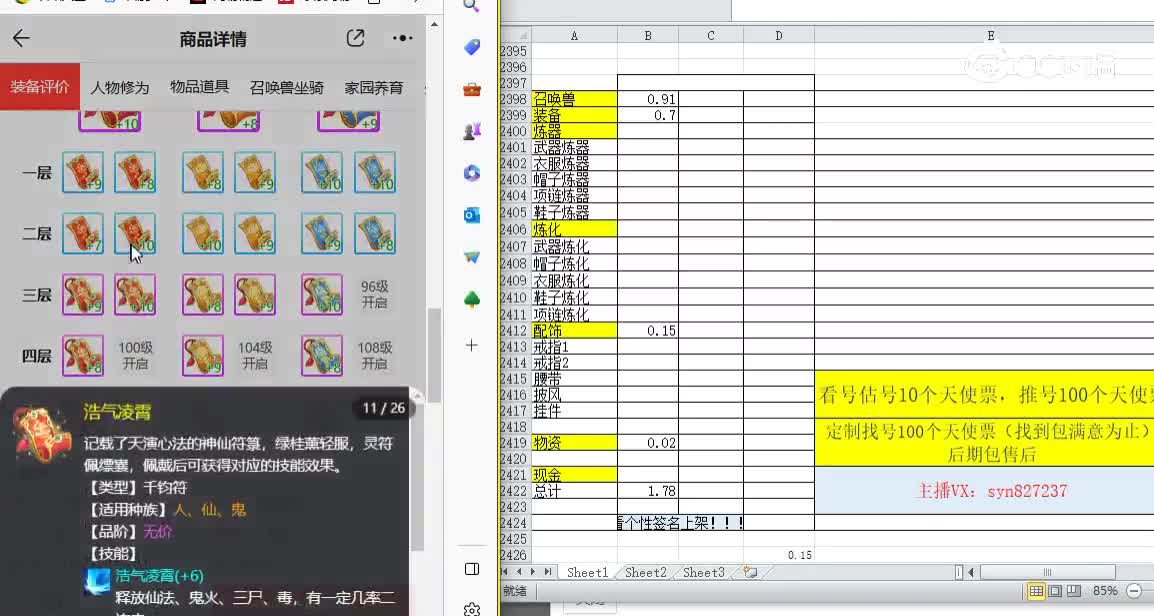Click the browser page vertical scrollbar thumb
Viewport: 1154px width, 616px height.
434,355
